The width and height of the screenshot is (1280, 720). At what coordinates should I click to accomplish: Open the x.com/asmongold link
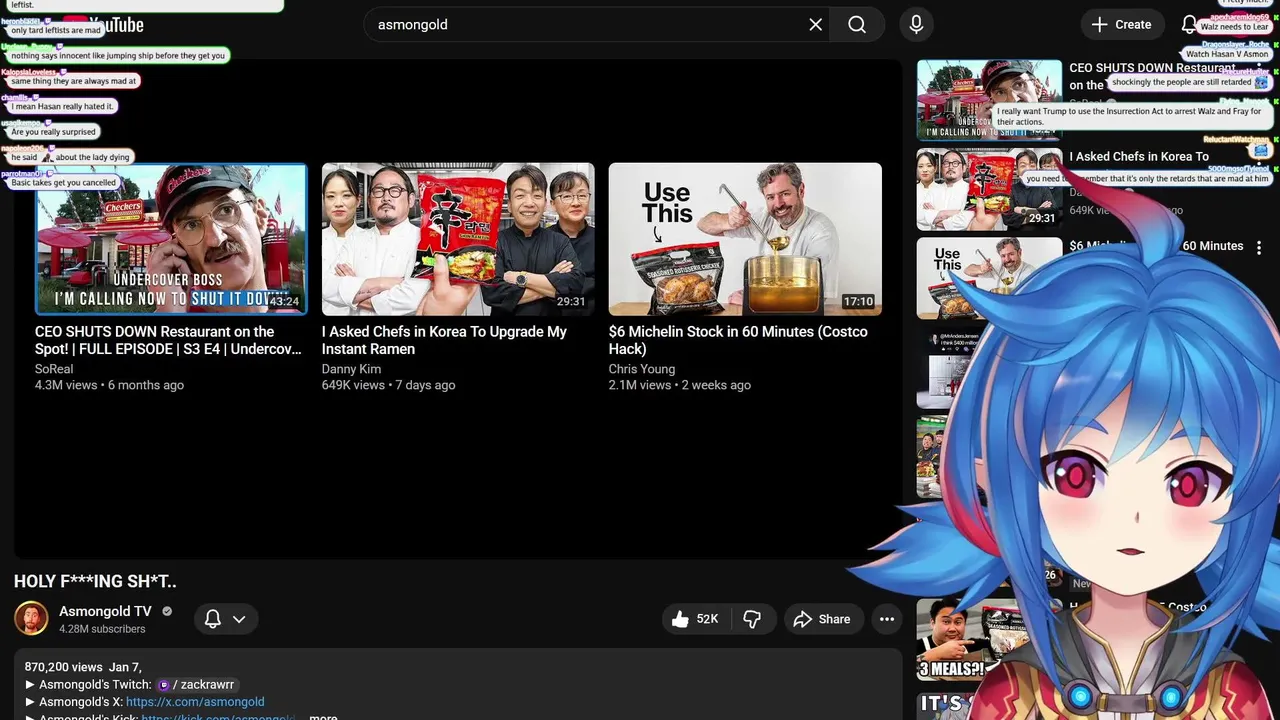tap(195, 702)
